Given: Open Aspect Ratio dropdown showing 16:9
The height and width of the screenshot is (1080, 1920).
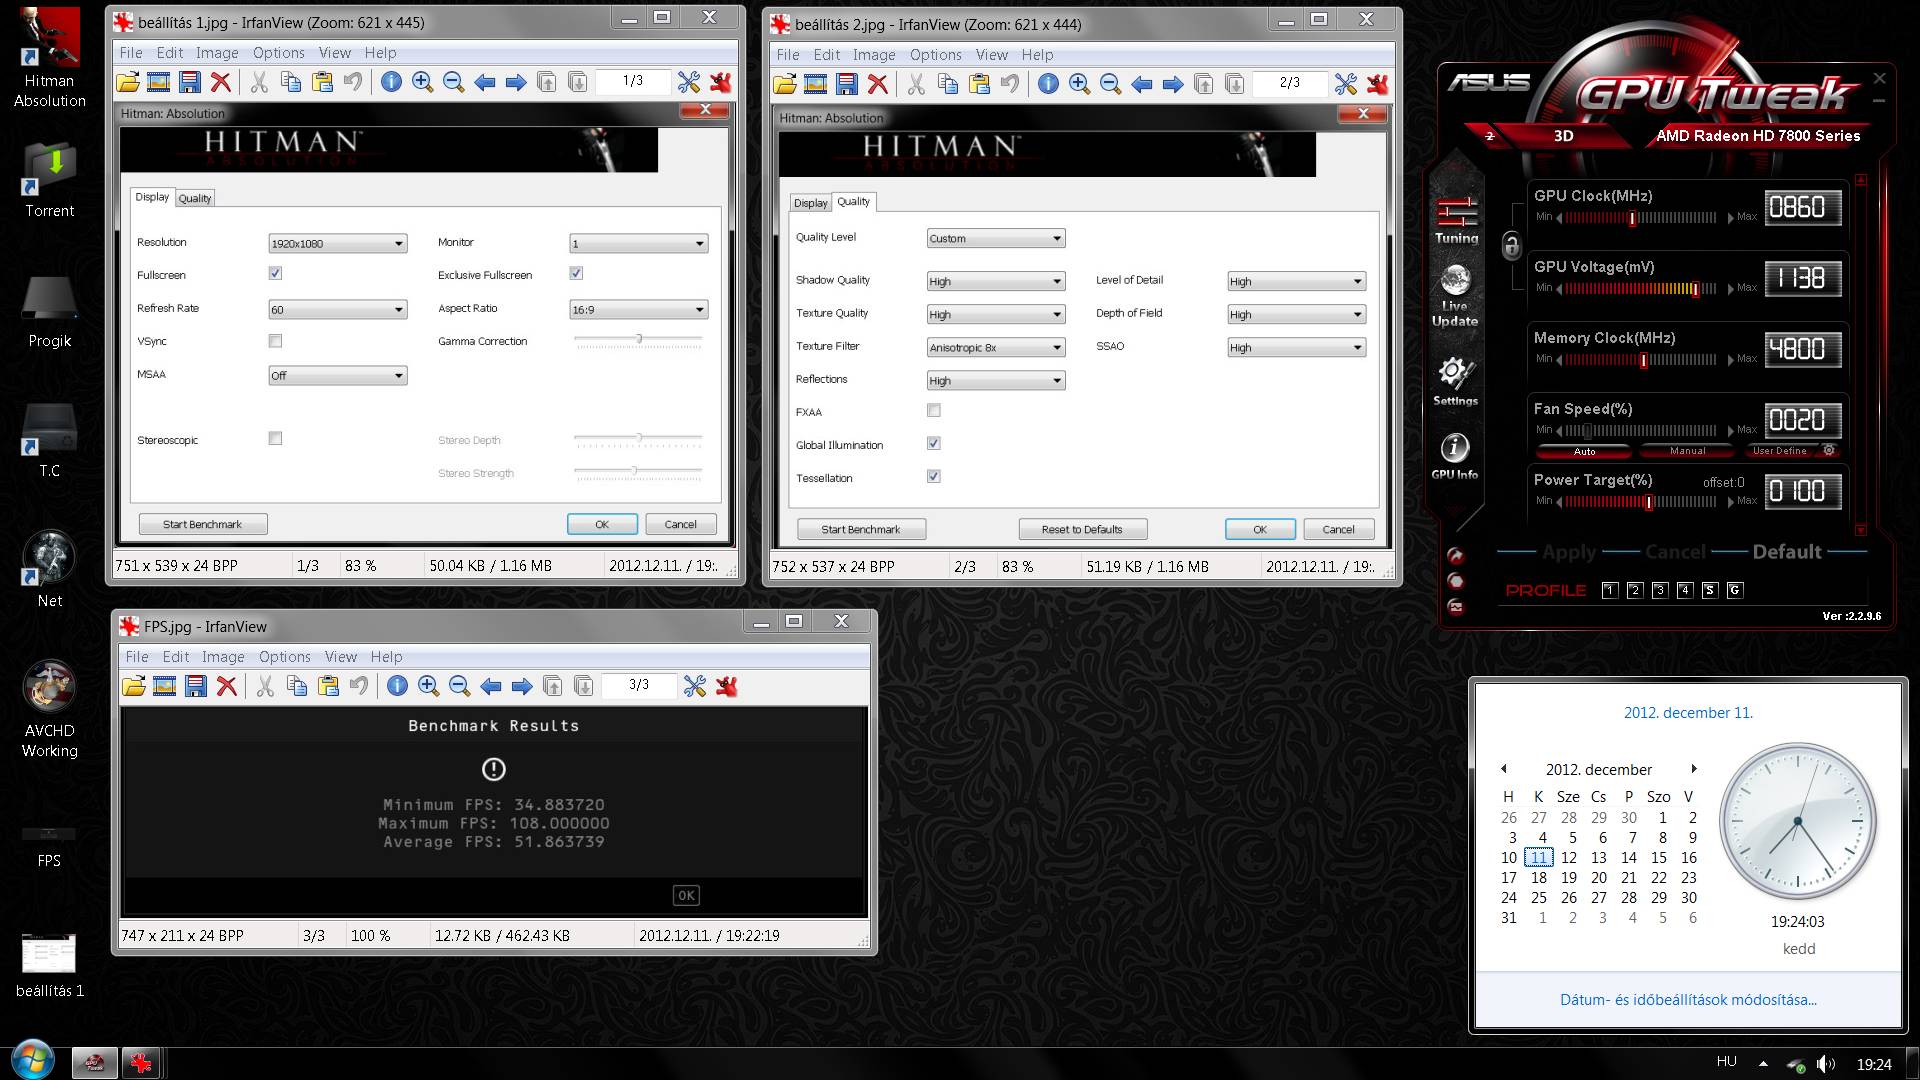Looking at the screenshot, I should click(639, 309).
